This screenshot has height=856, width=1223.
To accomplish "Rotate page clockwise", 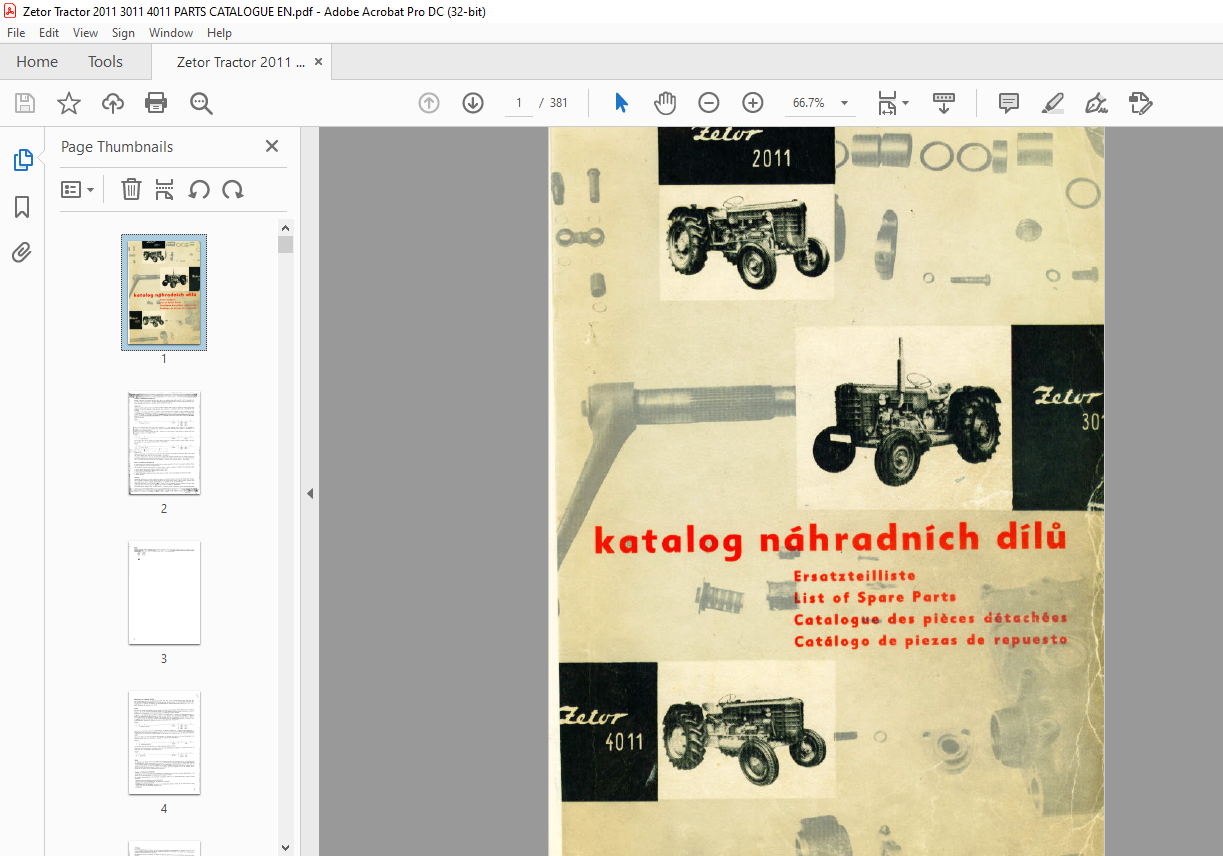I will [x=233, y=189].
